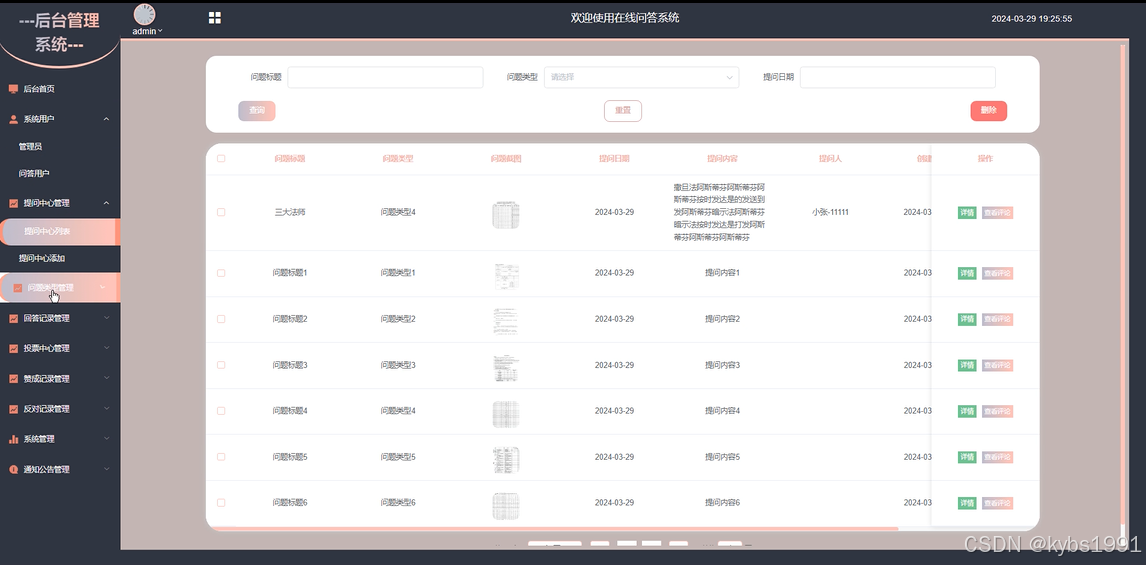This screenshot has height=565, width=1146.
Task: Expand the 系统管理 menu chevron
Action: click(107, 439)
